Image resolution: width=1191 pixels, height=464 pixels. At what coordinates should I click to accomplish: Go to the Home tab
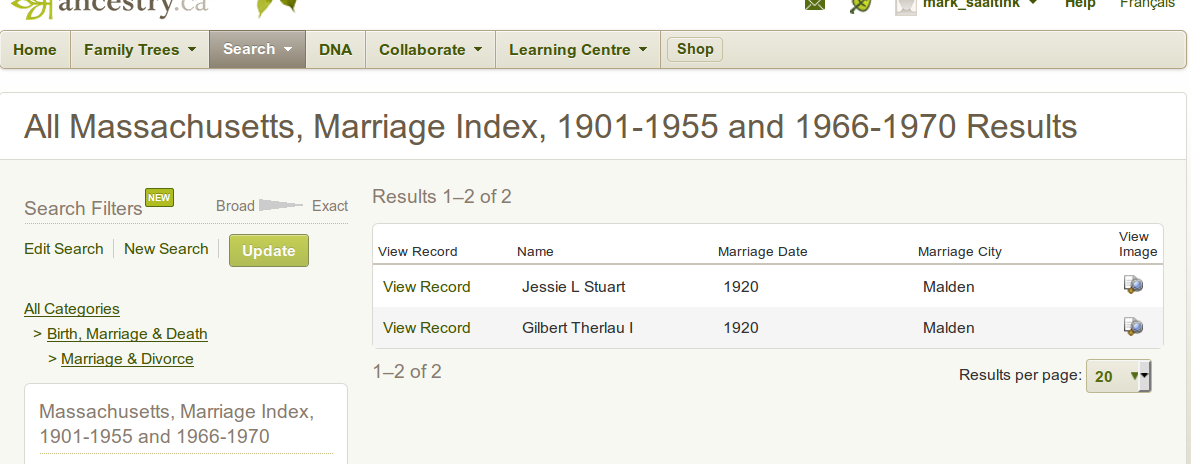coord(35,49)
